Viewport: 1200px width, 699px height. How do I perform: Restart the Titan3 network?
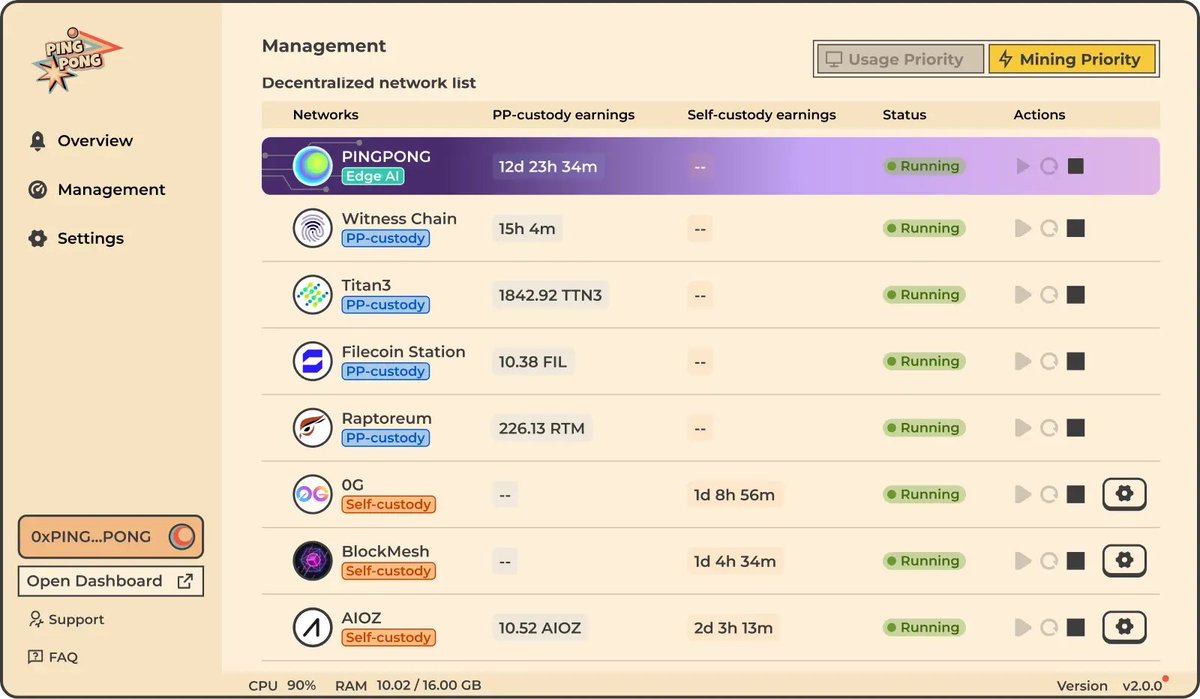[1049, 295]
